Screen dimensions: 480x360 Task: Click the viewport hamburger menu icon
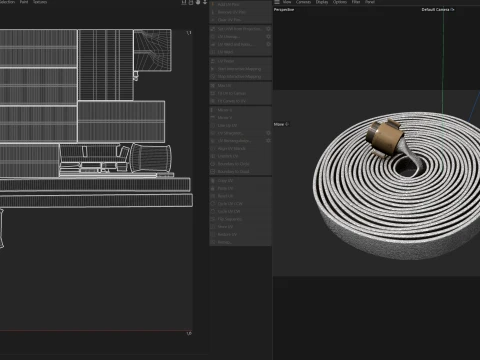277,2
